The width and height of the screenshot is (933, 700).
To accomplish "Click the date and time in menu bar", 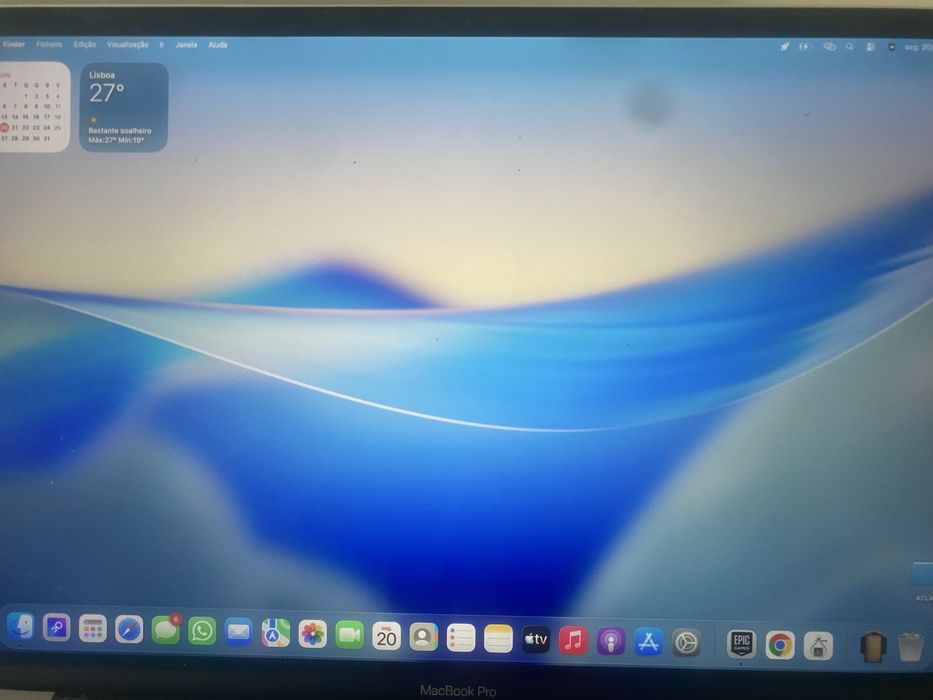I will [919, 47].
